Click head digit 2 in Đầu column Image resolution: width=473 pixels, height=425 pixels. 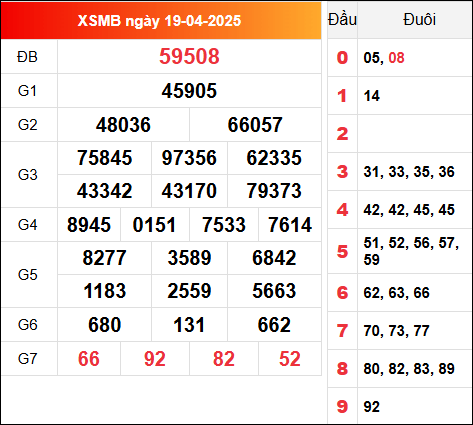(x=342, y=134)
